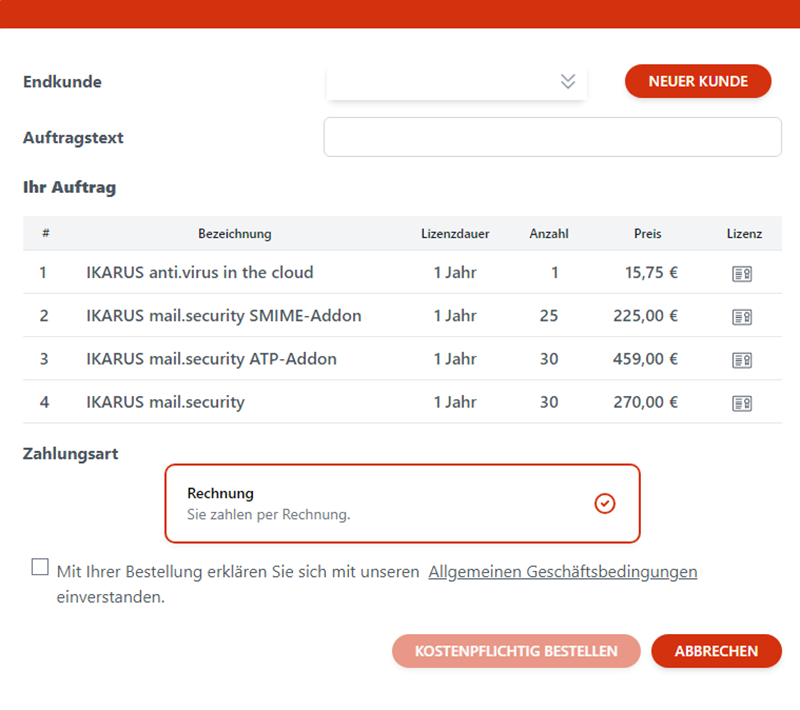The width and height of the screenshot is (800, 710).
Task: Click the ABBRECHEN button
Action: click(716, 651)
